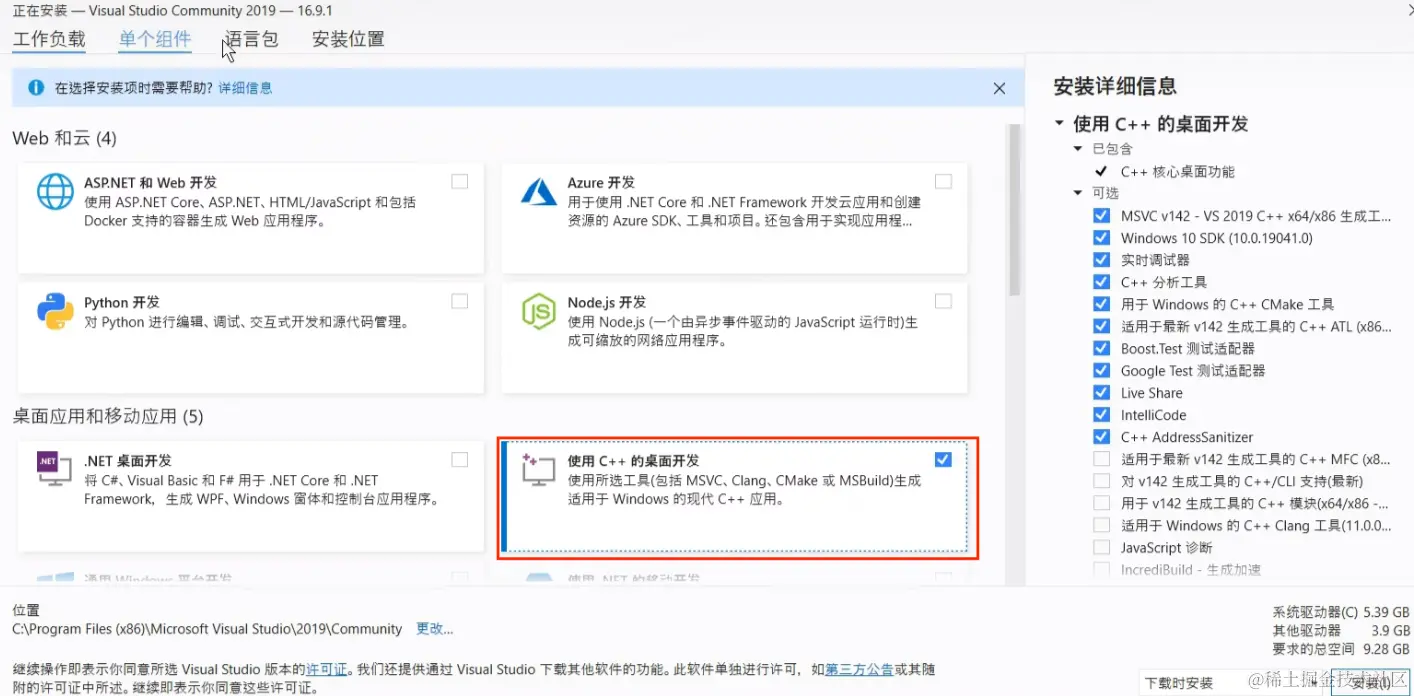1414x696 pixels.
Task: Switch to the 工作负载 tab
Action: [x=49, y=40]
